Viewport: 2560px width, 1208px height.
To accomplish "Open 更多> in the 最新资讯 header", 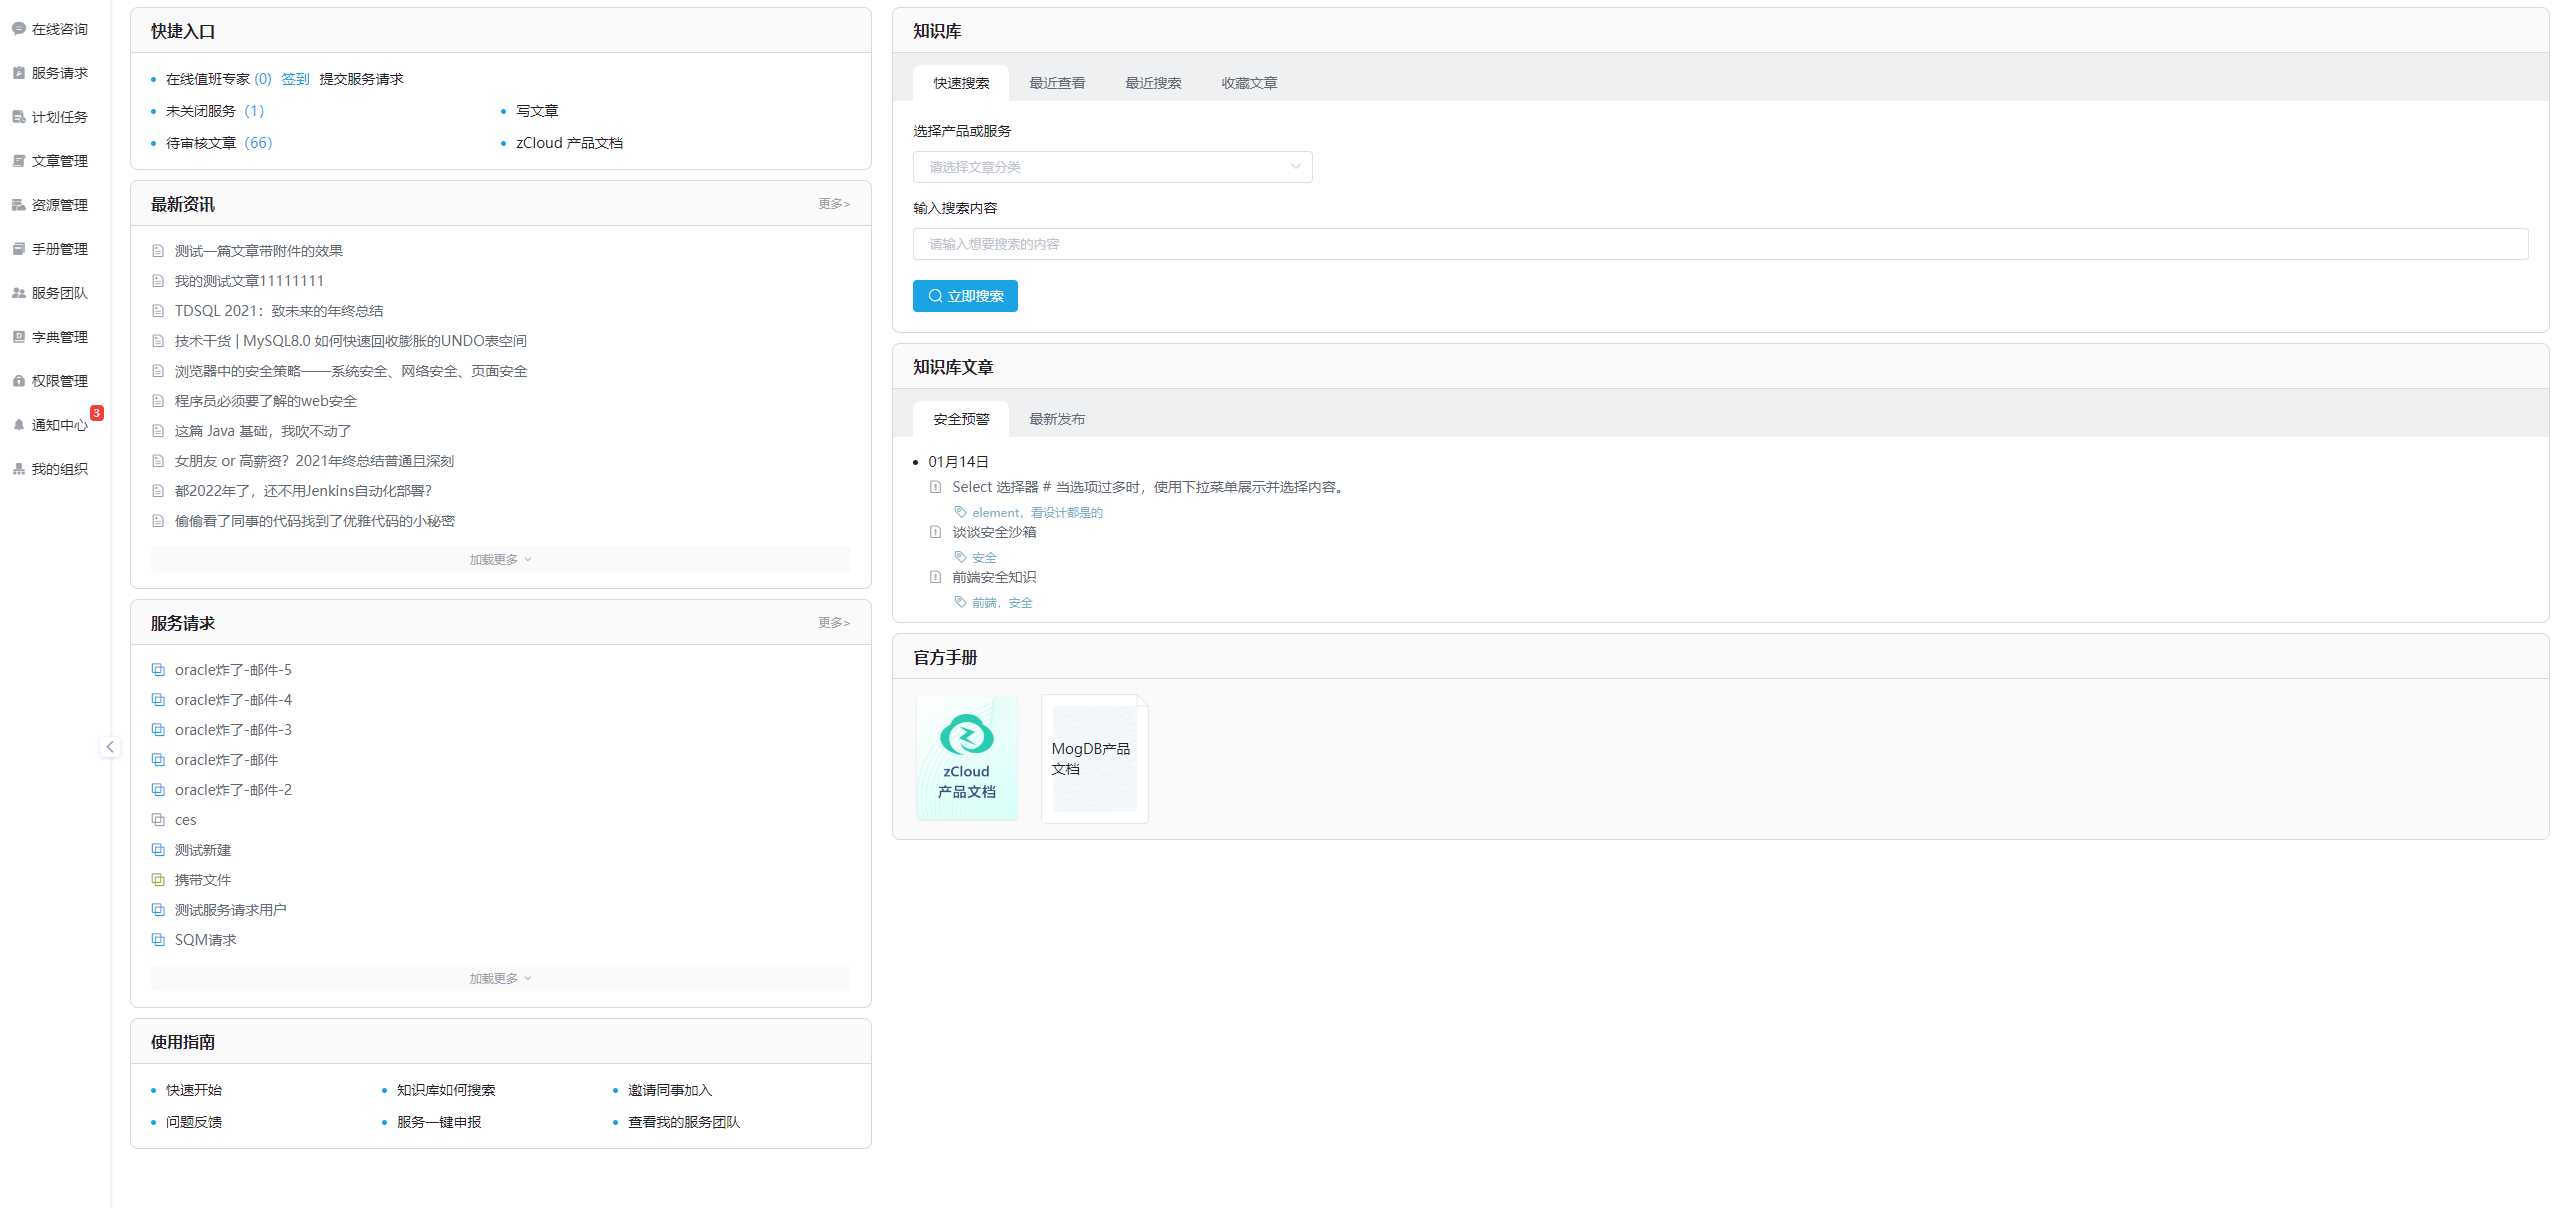I will 834,204.
